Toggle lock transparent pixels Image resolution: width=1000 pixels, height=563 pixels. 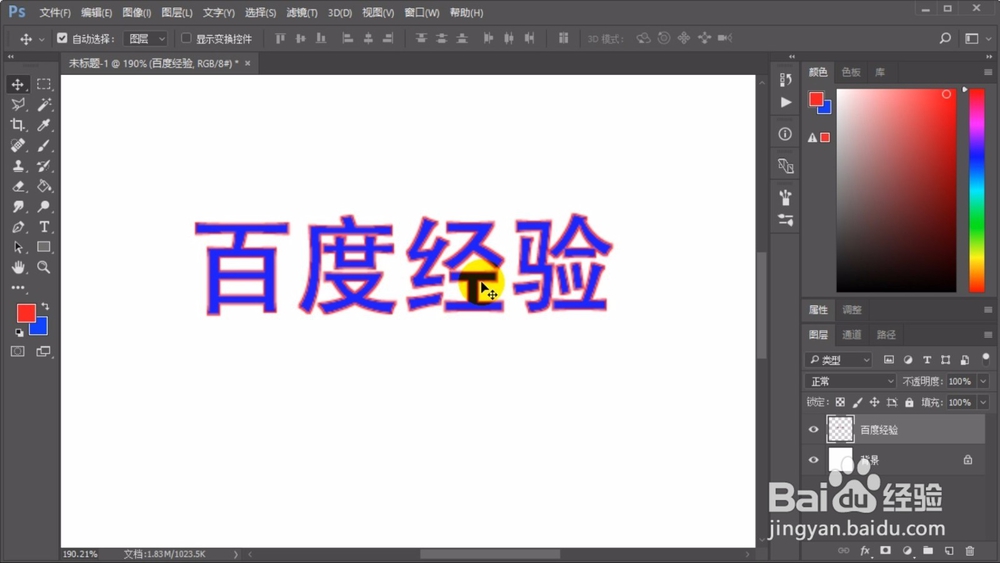click(x=840, y=402)
